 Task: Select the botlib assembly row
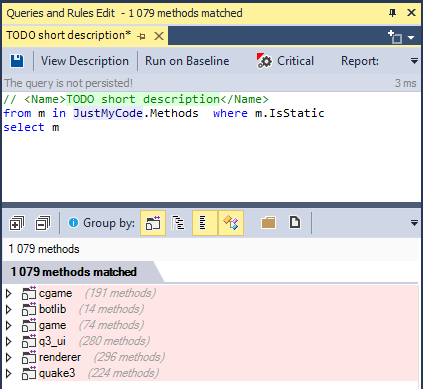coord(228,309)
